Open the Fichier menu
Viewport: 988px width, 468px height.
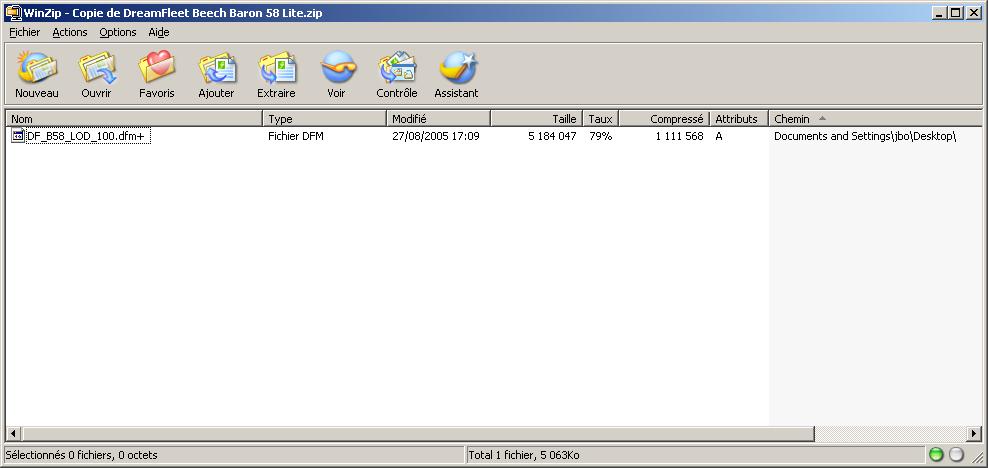25,32
